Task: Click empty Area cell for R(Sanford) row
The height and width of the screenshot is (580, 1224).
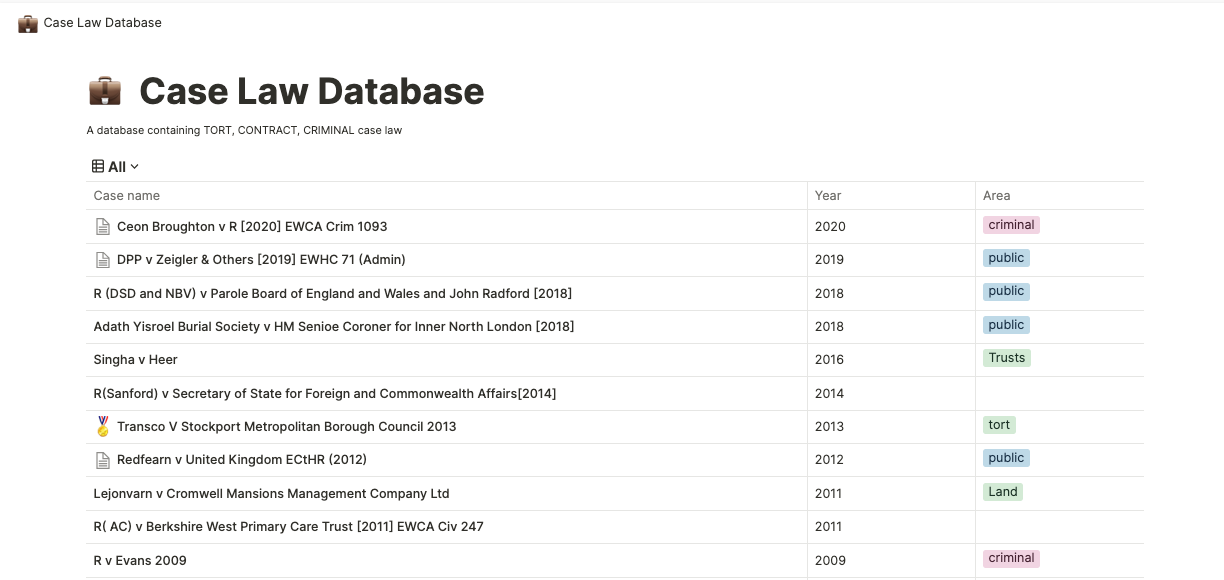Action: click(x=1059, y=393)
